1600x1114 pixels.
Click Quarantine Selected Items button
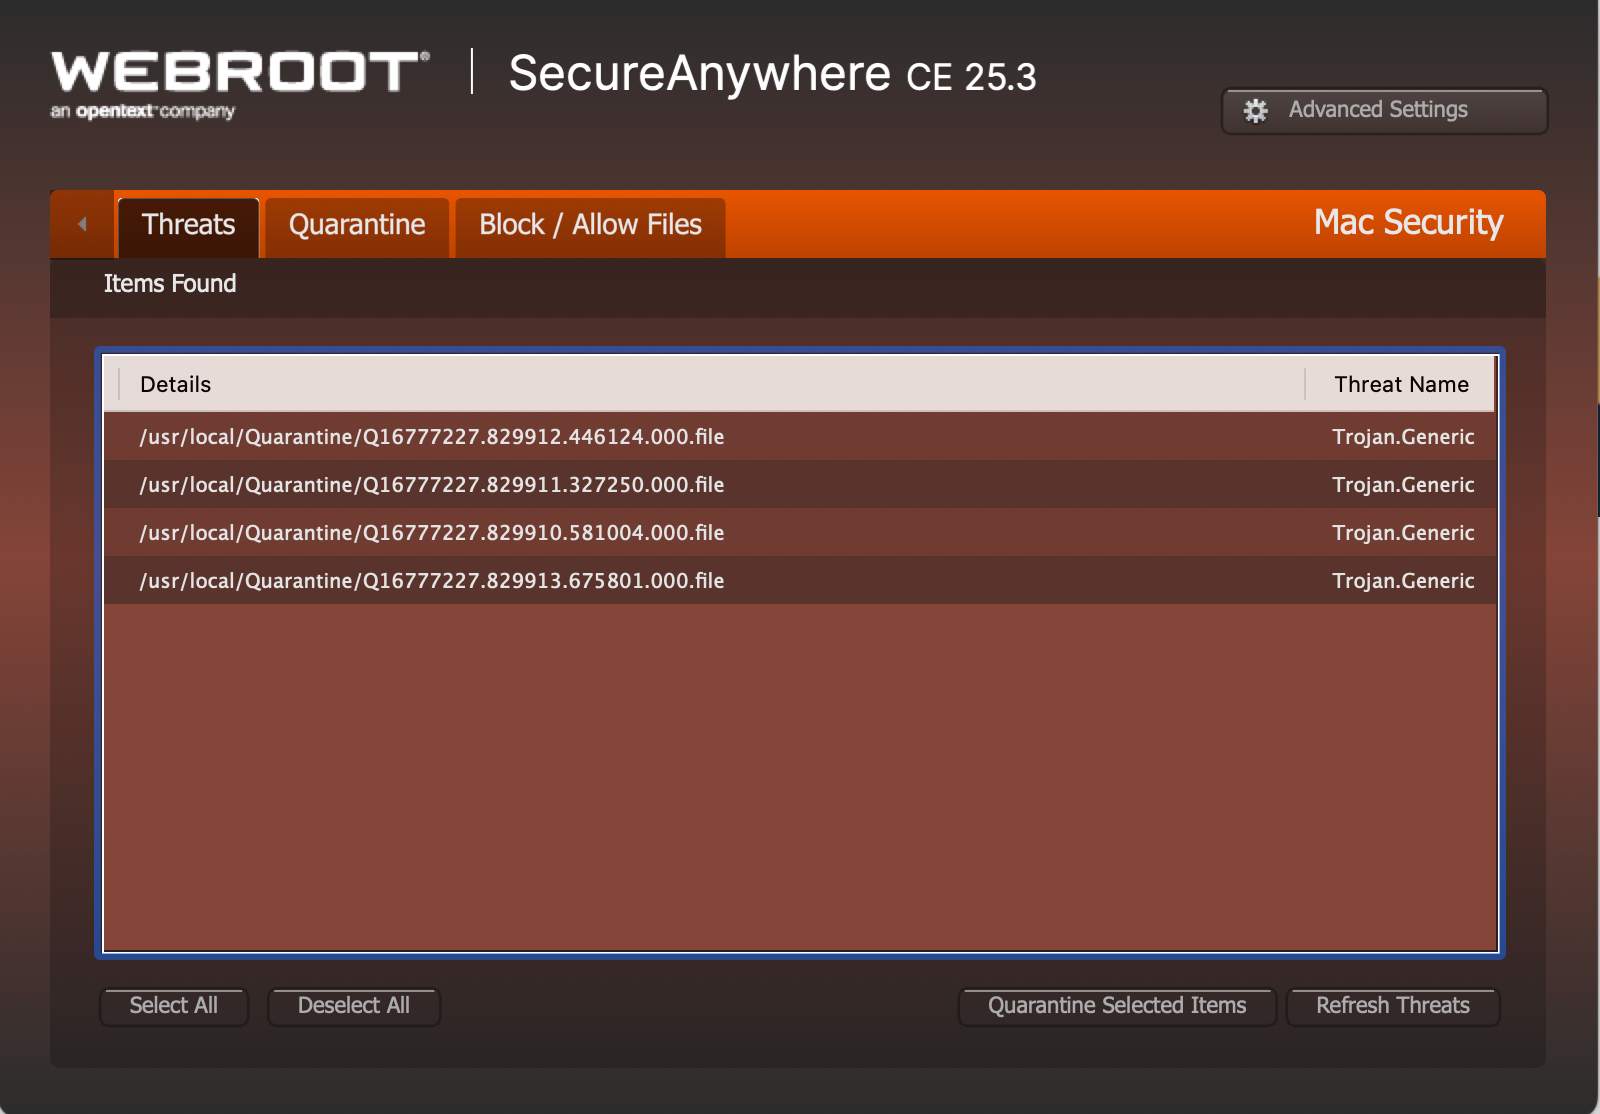[1117, 1006]
